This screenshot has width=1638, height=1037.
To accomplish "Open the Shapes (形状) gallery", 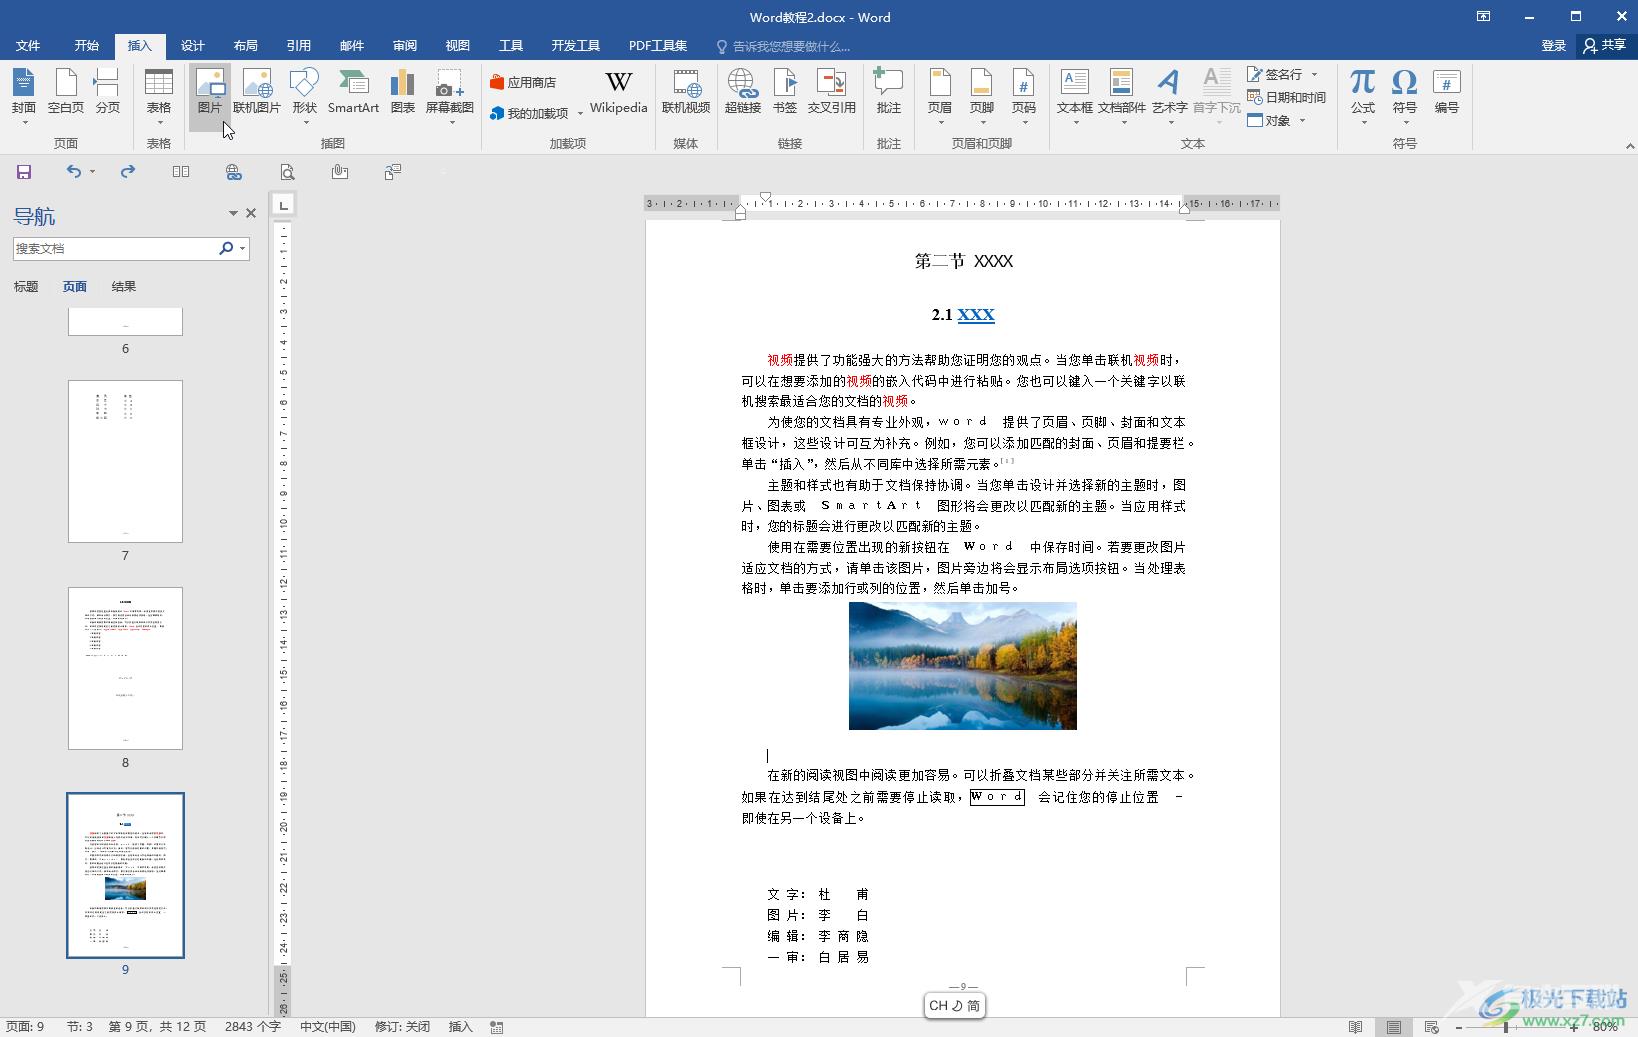I will pyautogui.click(x=304, y=96).
